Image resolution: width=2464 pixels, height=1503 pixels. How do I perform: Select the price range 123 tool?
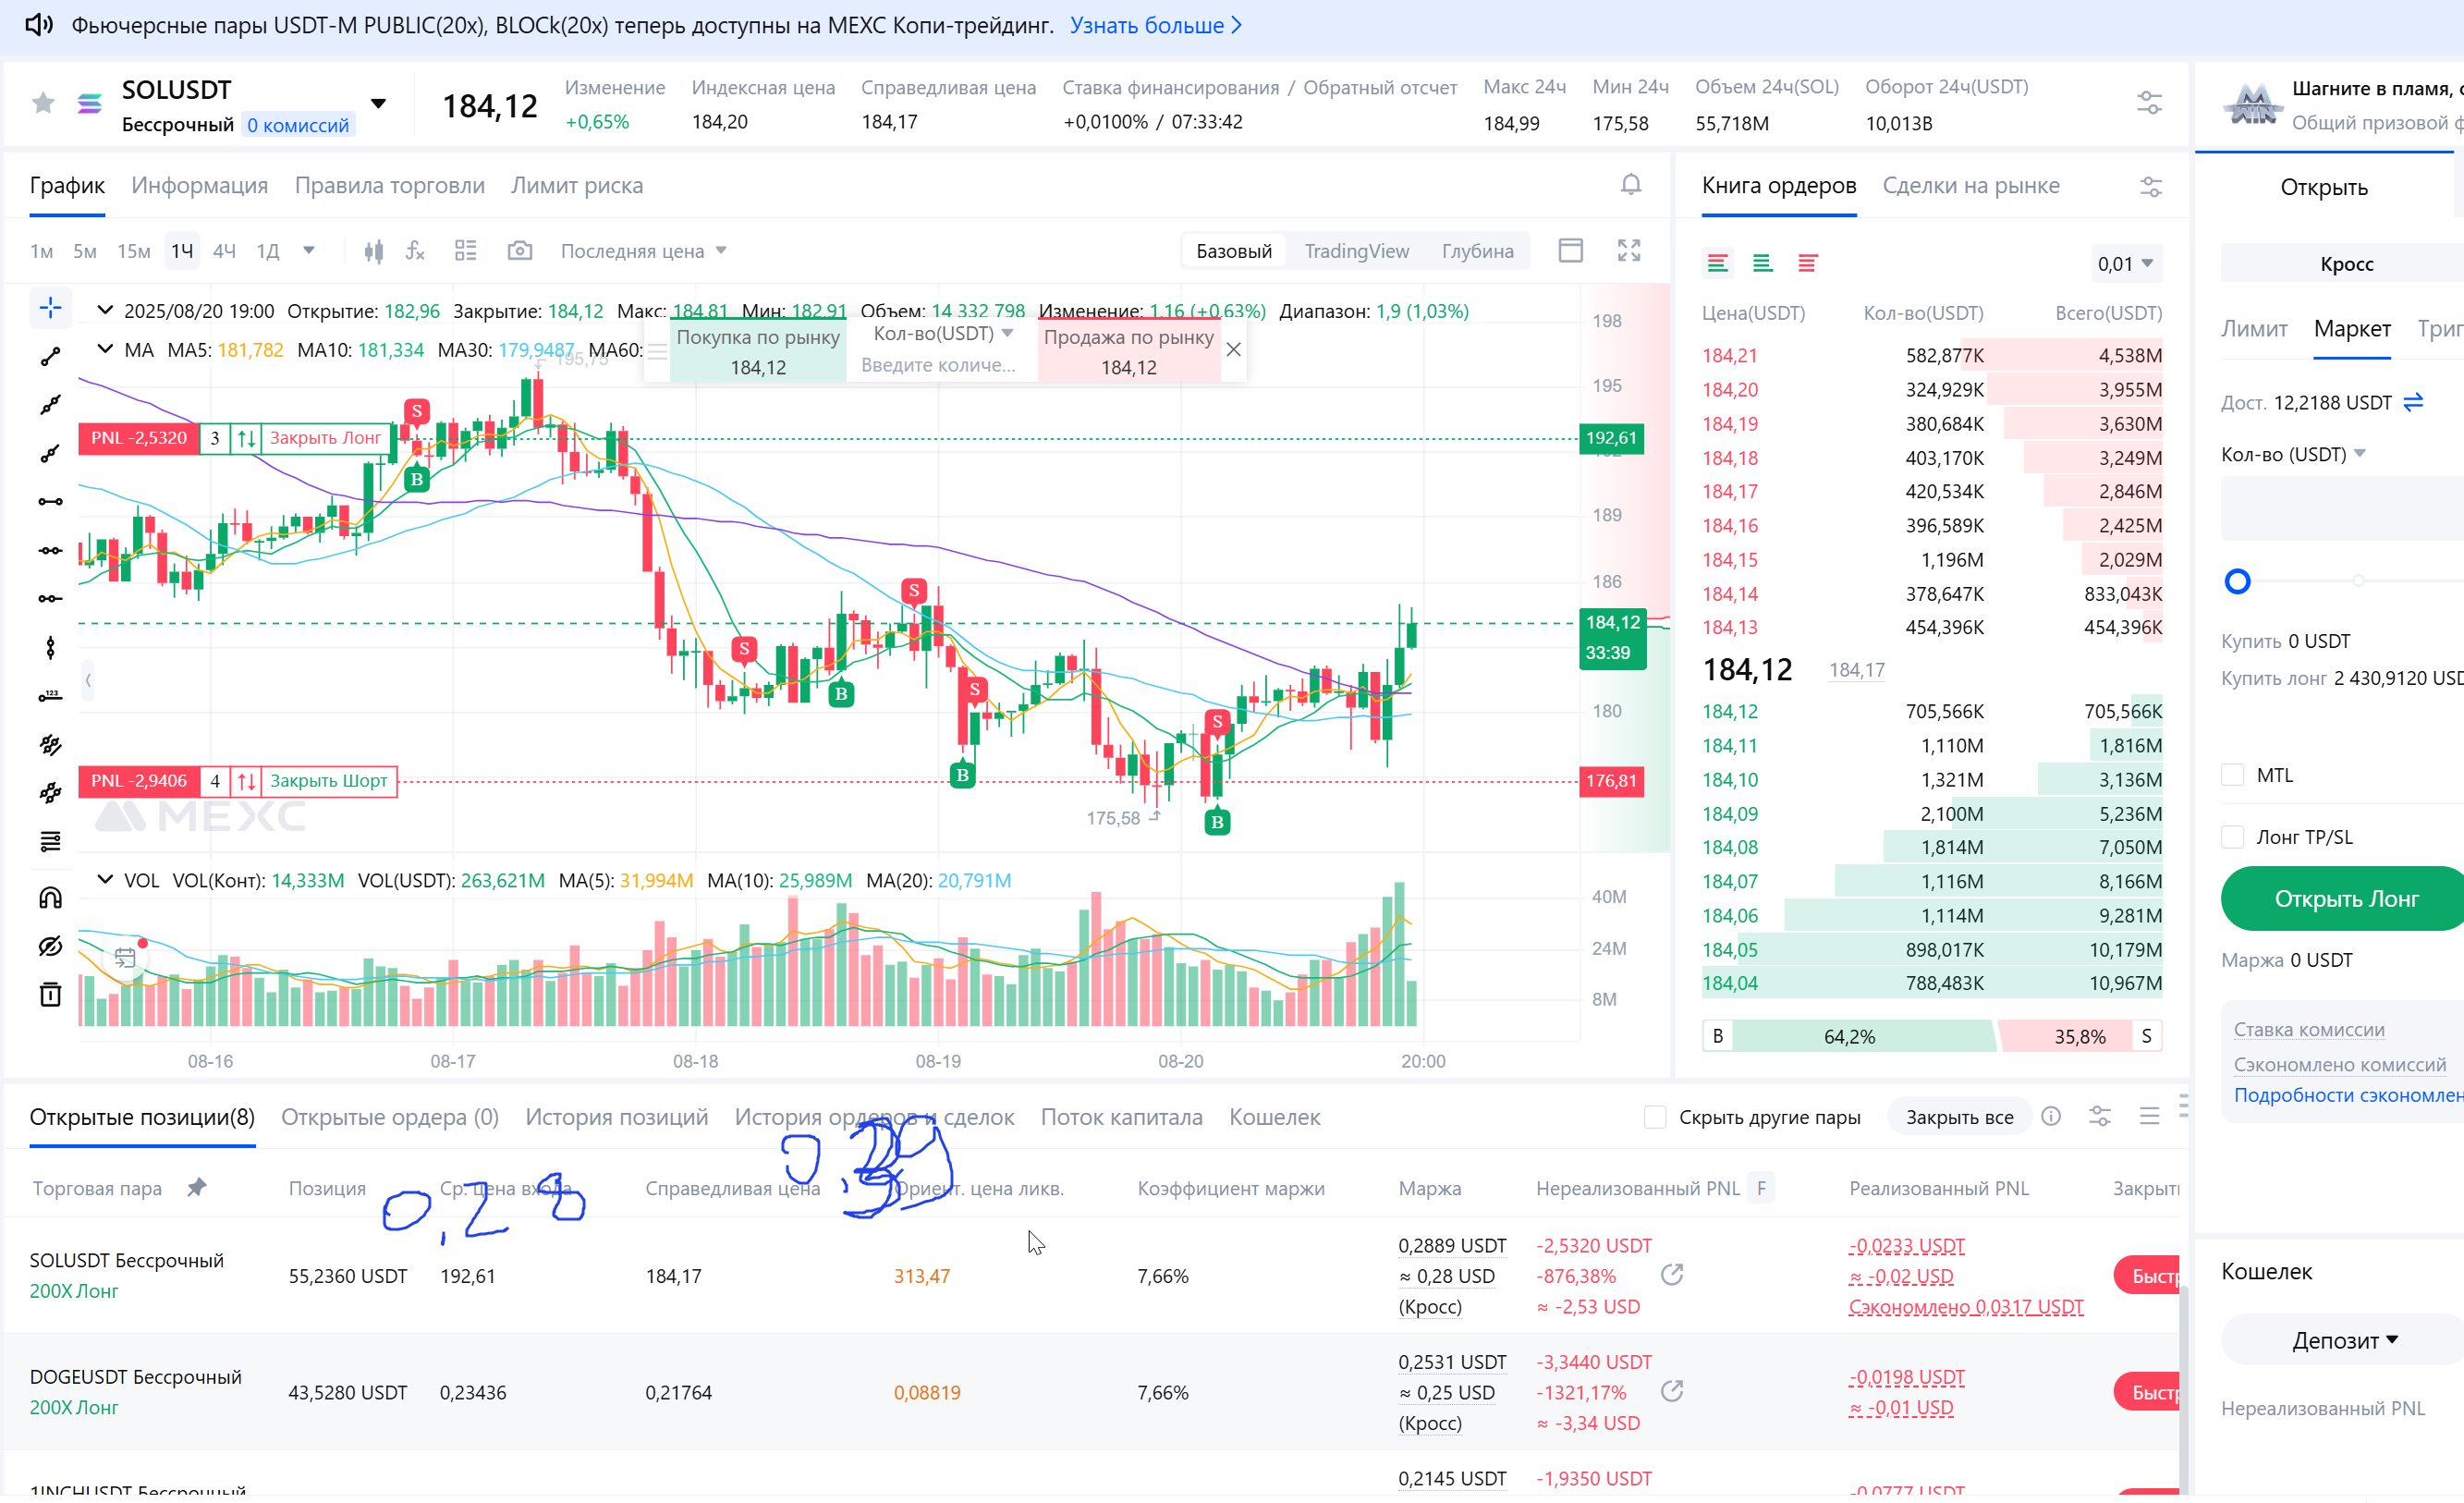point(50,696)
